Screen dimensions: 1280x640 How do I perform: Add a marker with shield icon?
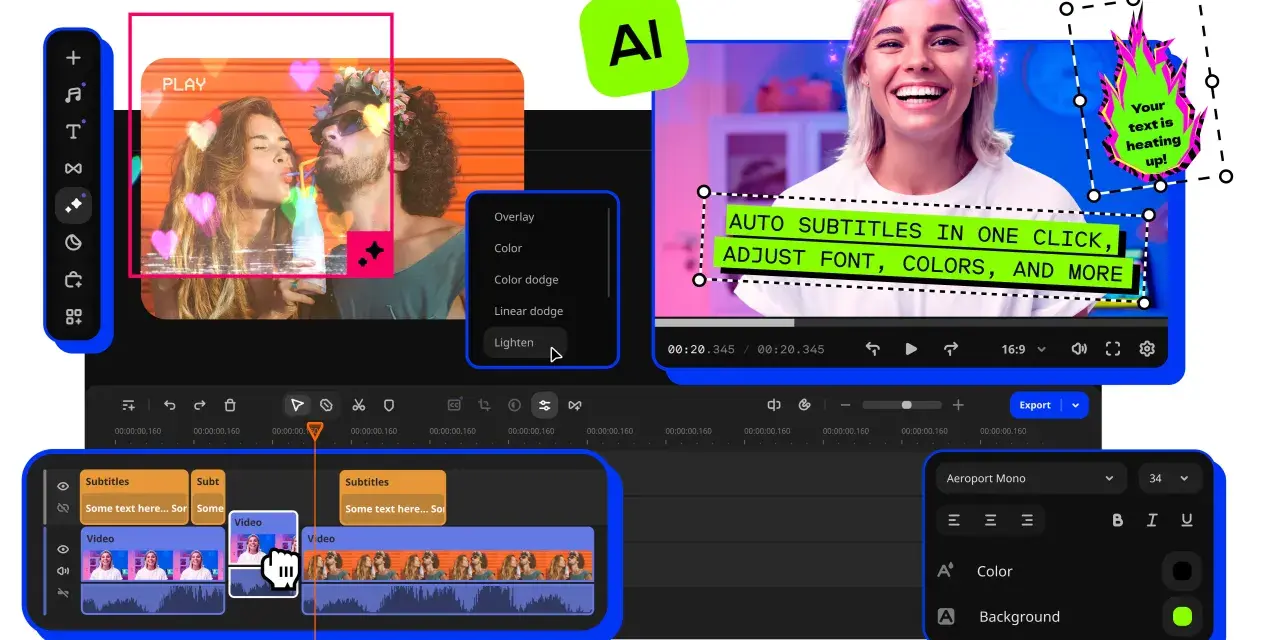pyautogui.click(x=389, y=405)
